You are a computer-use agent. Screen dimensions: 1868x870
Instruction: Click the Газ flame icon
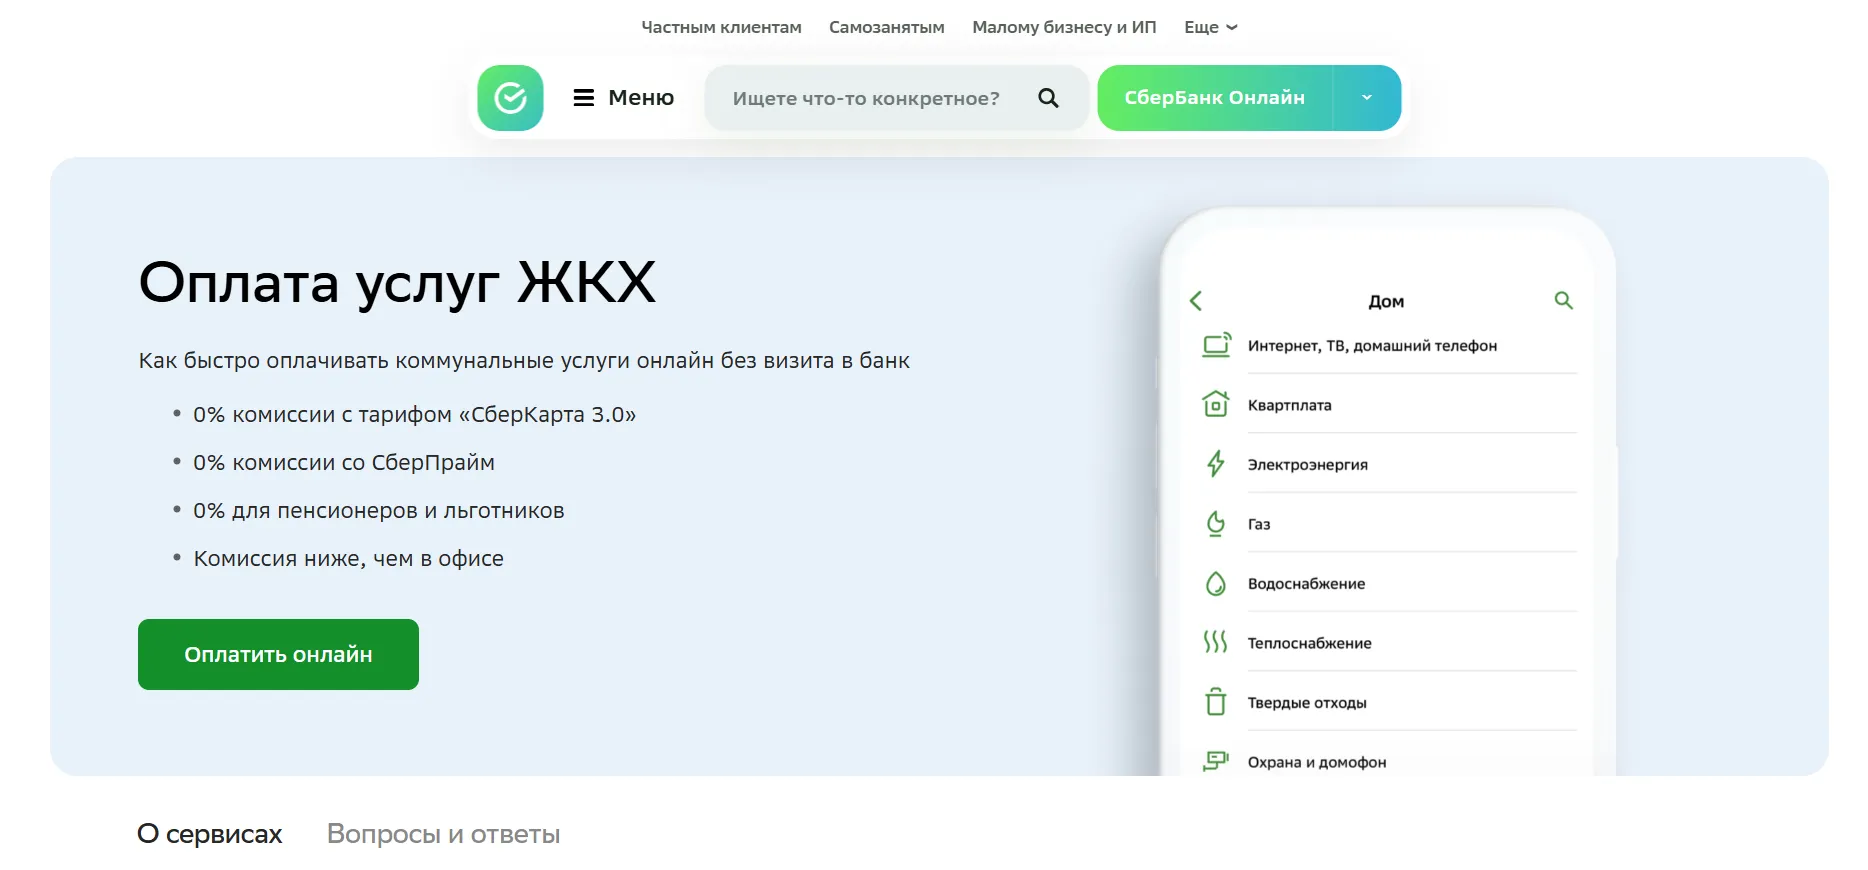point(1215,524)
